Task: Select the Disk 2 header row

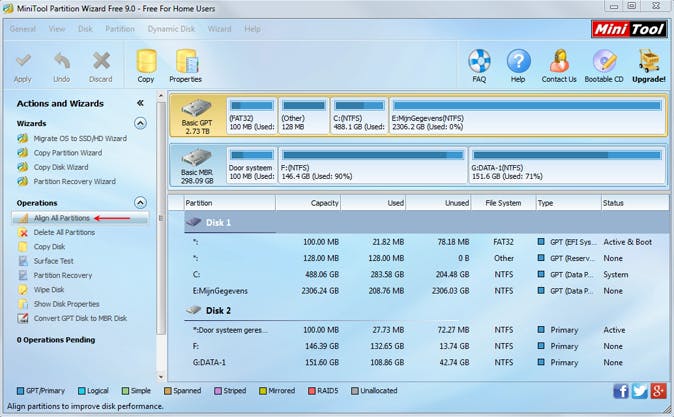Action: (x=426, y=310)
